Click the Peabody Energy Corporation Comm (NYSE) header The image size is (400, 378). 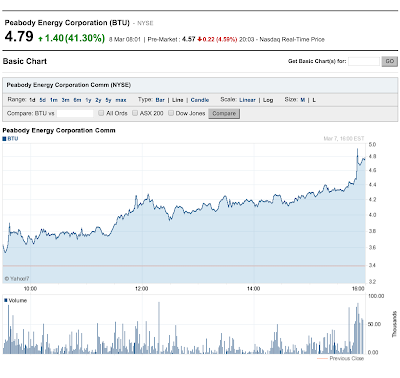pos(69,85)
